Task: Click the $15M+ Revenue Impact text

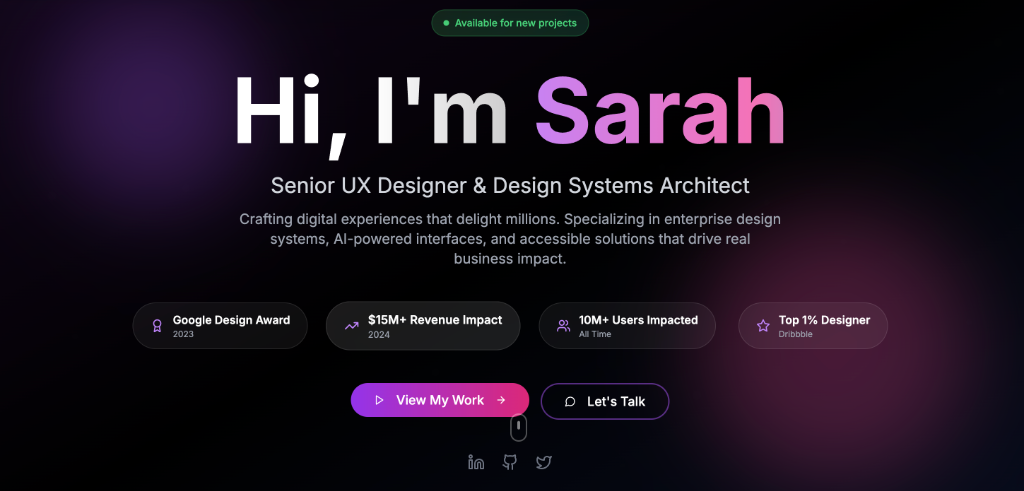Action: coord(435,320)
